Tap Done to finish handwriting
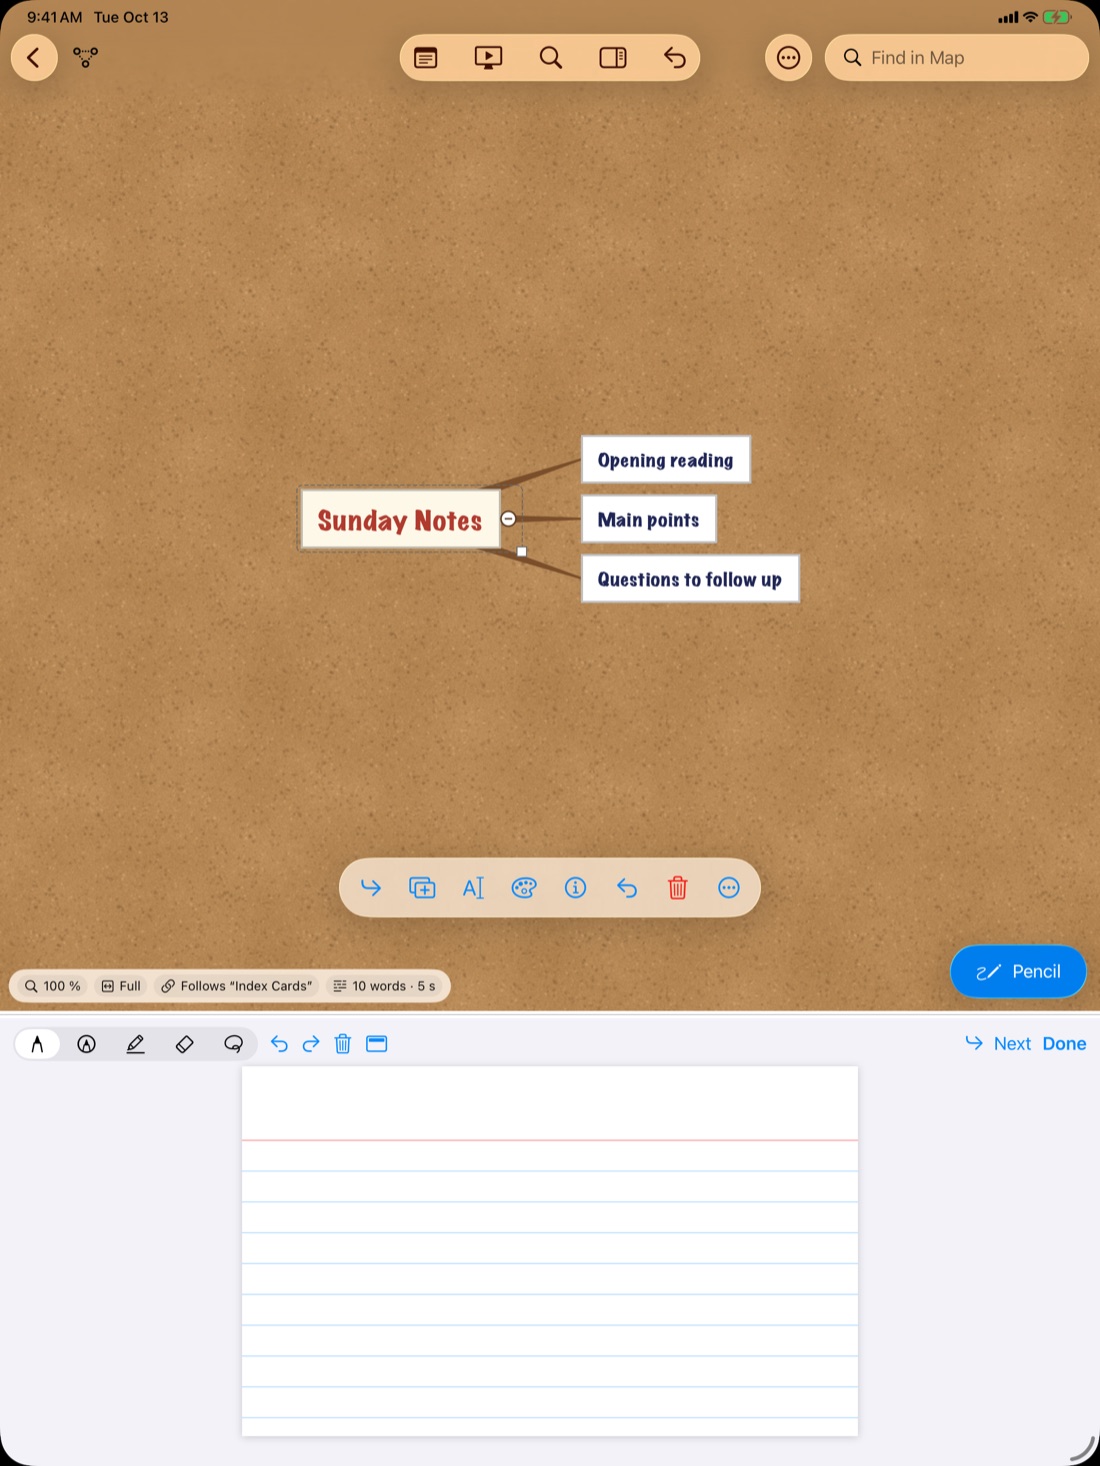1100x1466 pixels. tap(1064, 1044)
